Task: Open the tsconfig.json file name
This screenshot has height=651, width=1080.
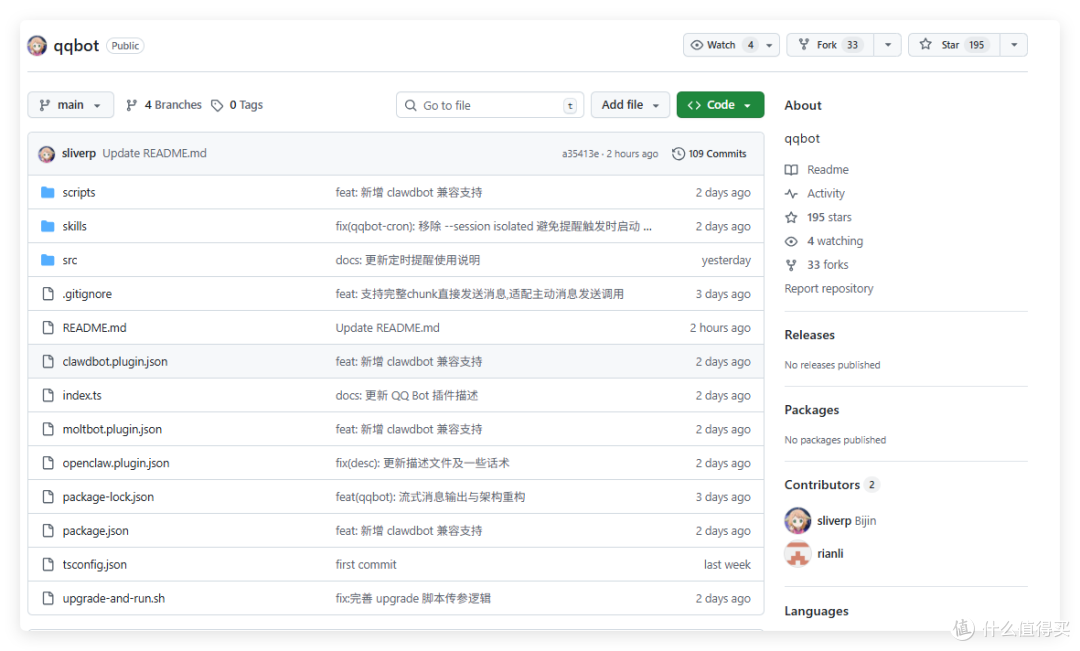Action: pos(94,564)
